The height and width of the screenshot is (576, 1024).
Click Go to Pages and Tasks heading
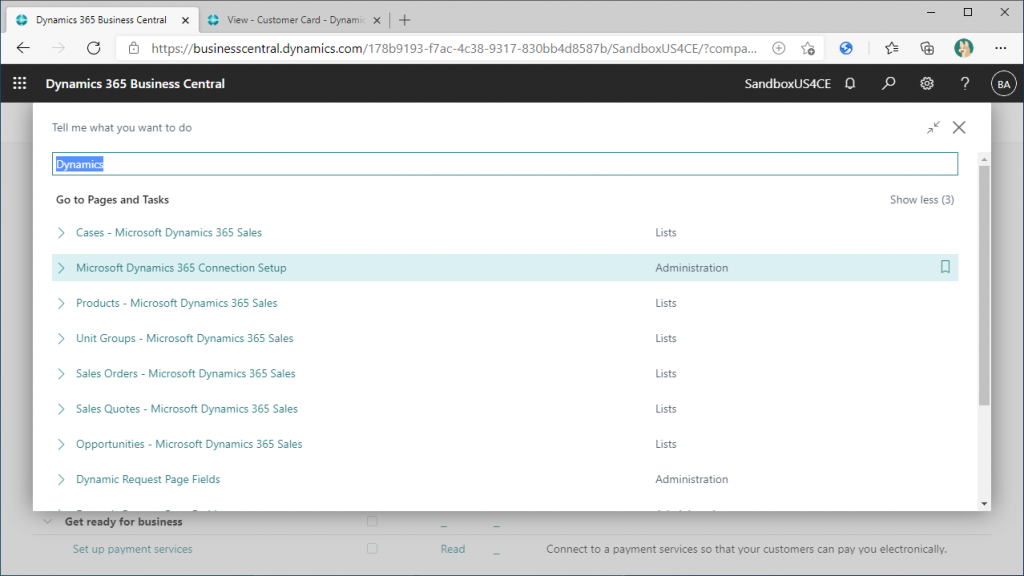pyautogui.click(x=112, y=200)
